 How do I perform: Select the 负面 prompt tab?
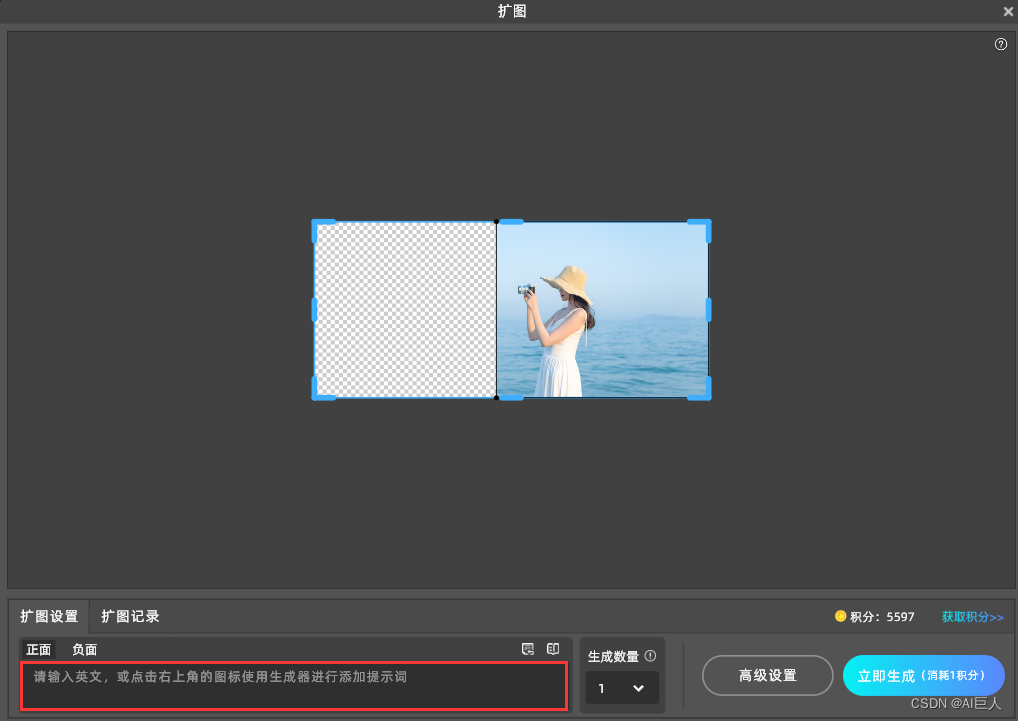tap(84, 650)
